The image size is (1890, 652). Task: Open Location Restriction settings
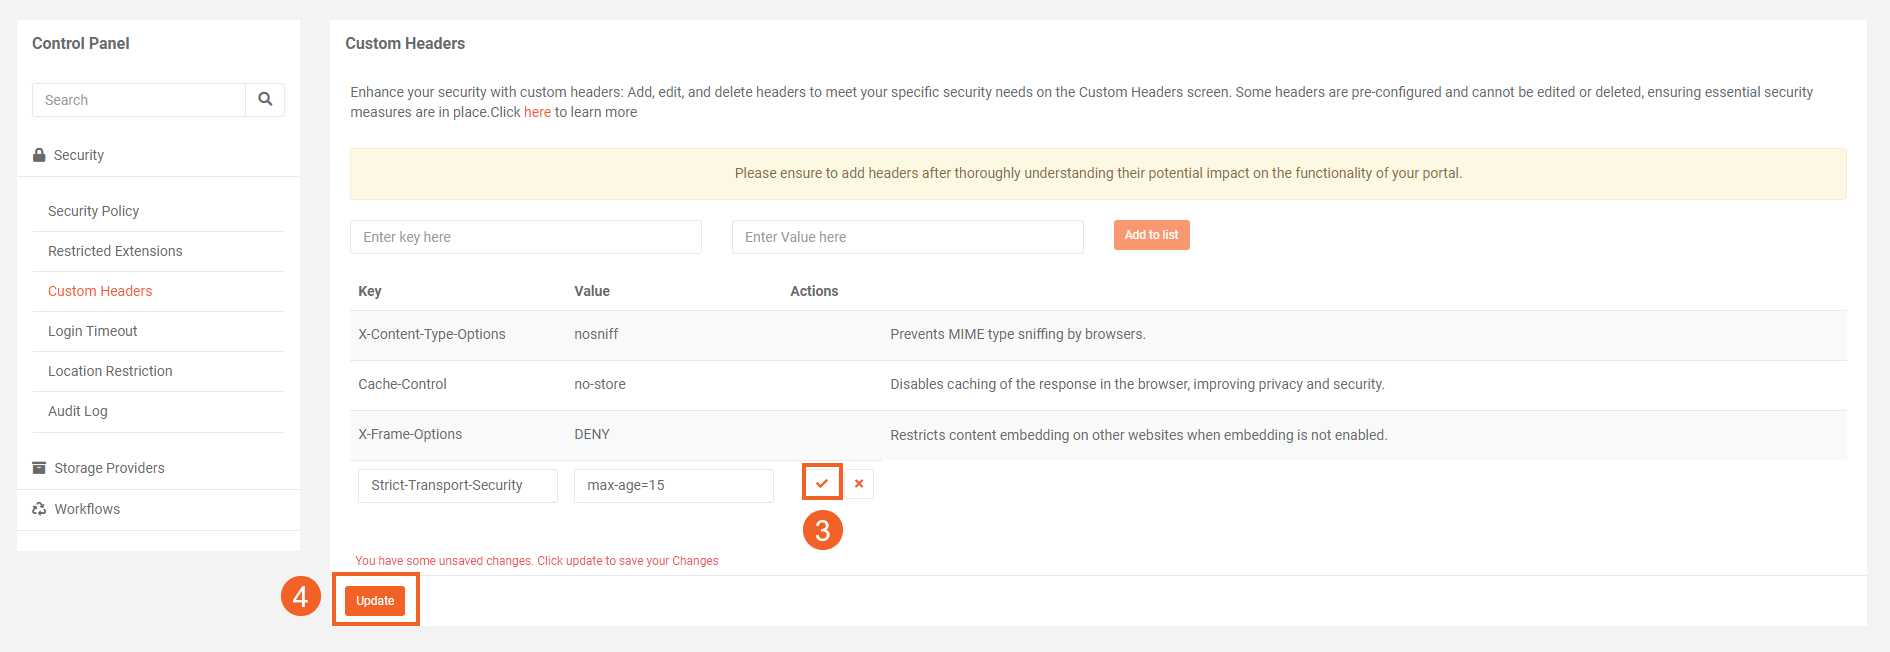click(110, 371)
